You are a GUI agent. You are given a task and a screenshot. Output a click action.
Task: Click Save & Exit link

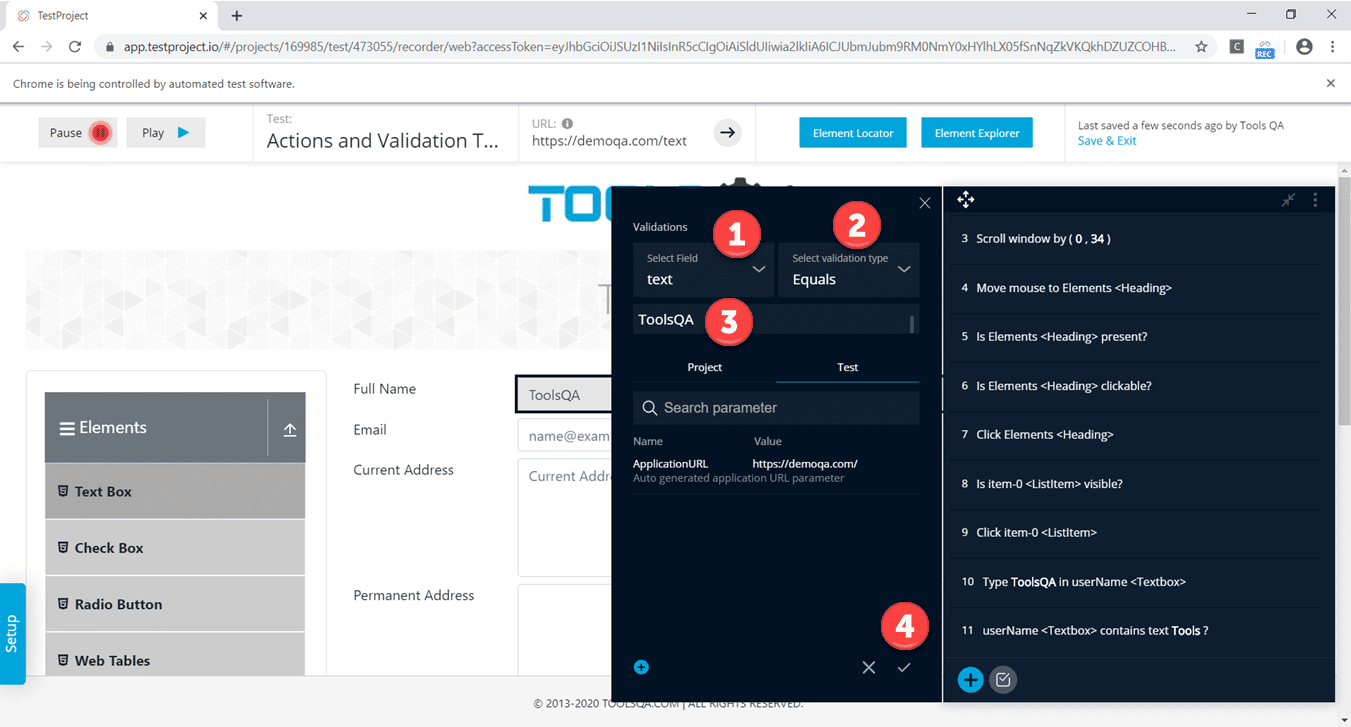coord(1106,141)
